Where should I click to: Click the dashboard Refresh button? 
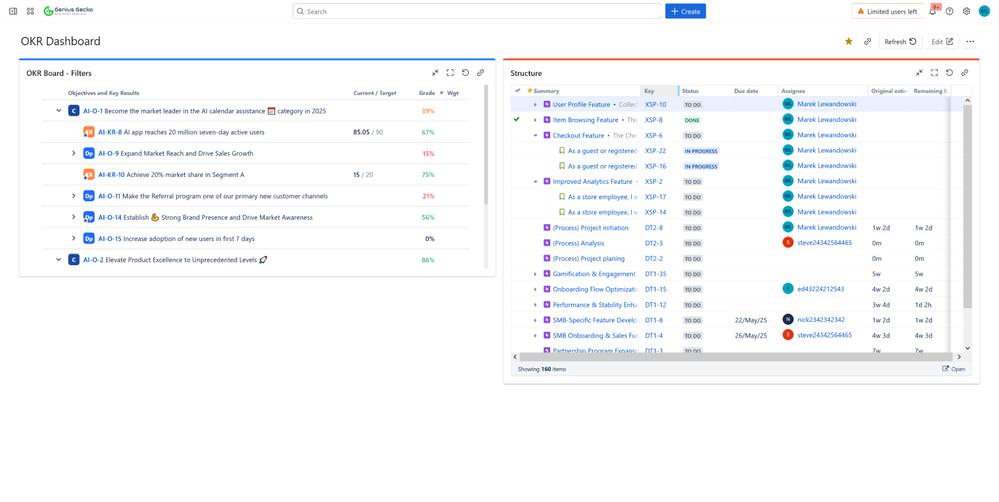coord(900,41)
